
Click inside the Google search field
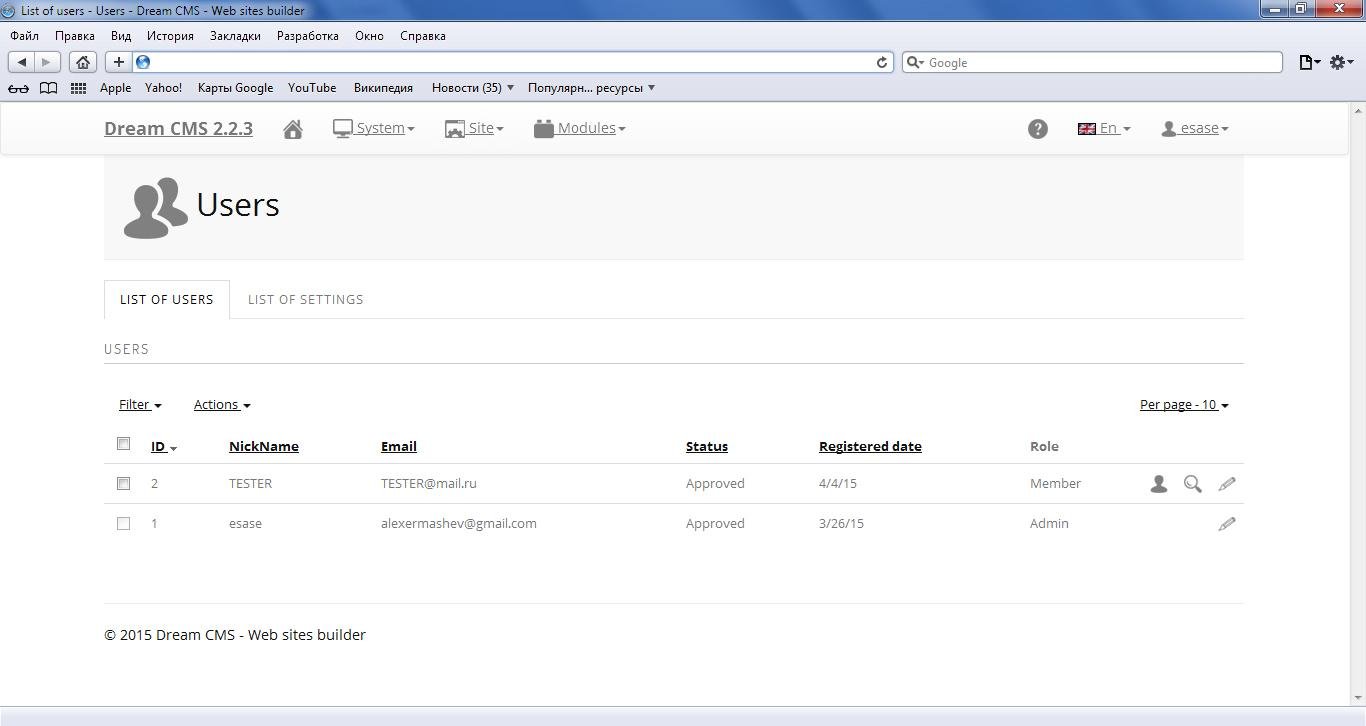1090,62
